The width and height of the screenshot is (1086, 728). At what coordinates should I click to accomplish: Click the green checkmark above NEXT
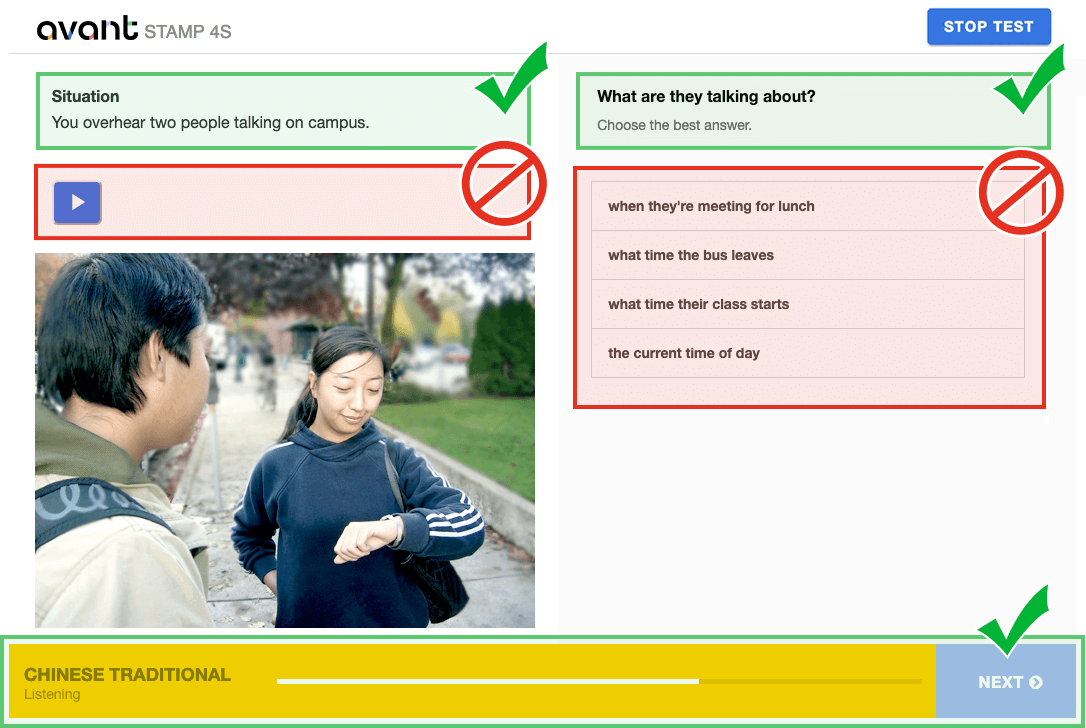pyautogui.click(x=1013, y=620)
